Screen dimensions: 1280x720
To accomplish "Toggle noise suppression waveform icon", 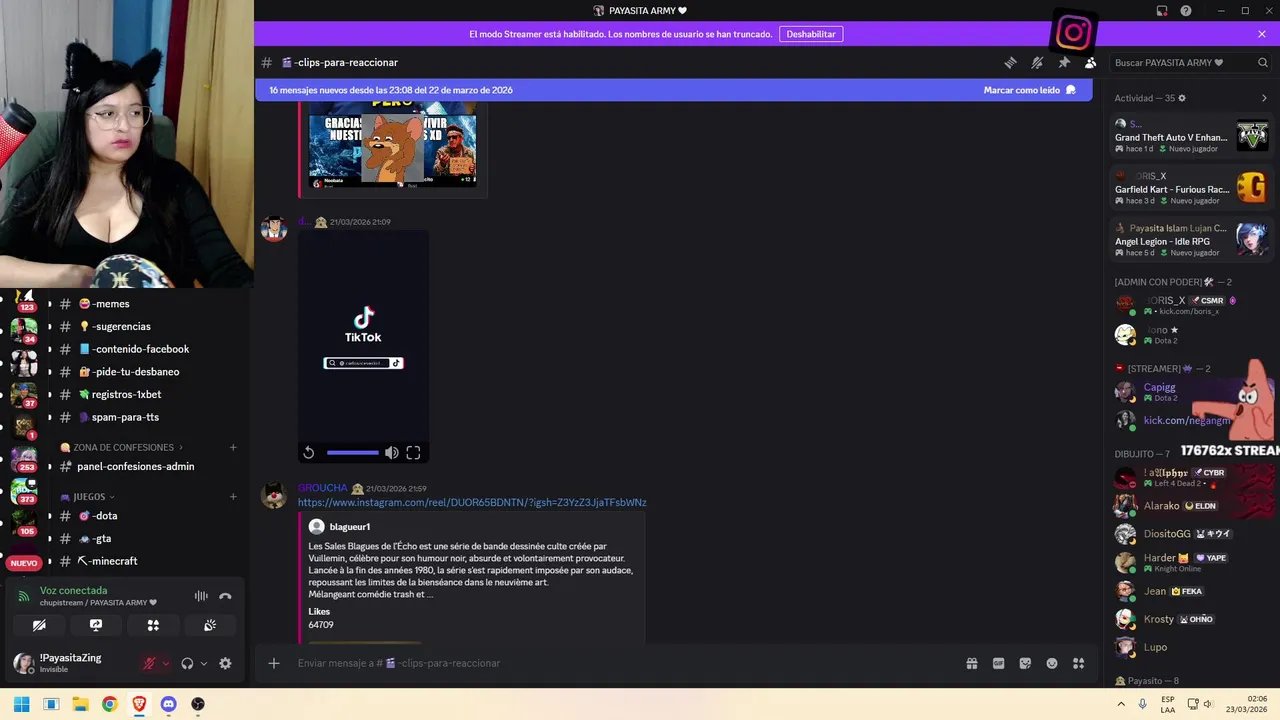I will (201, 596).
